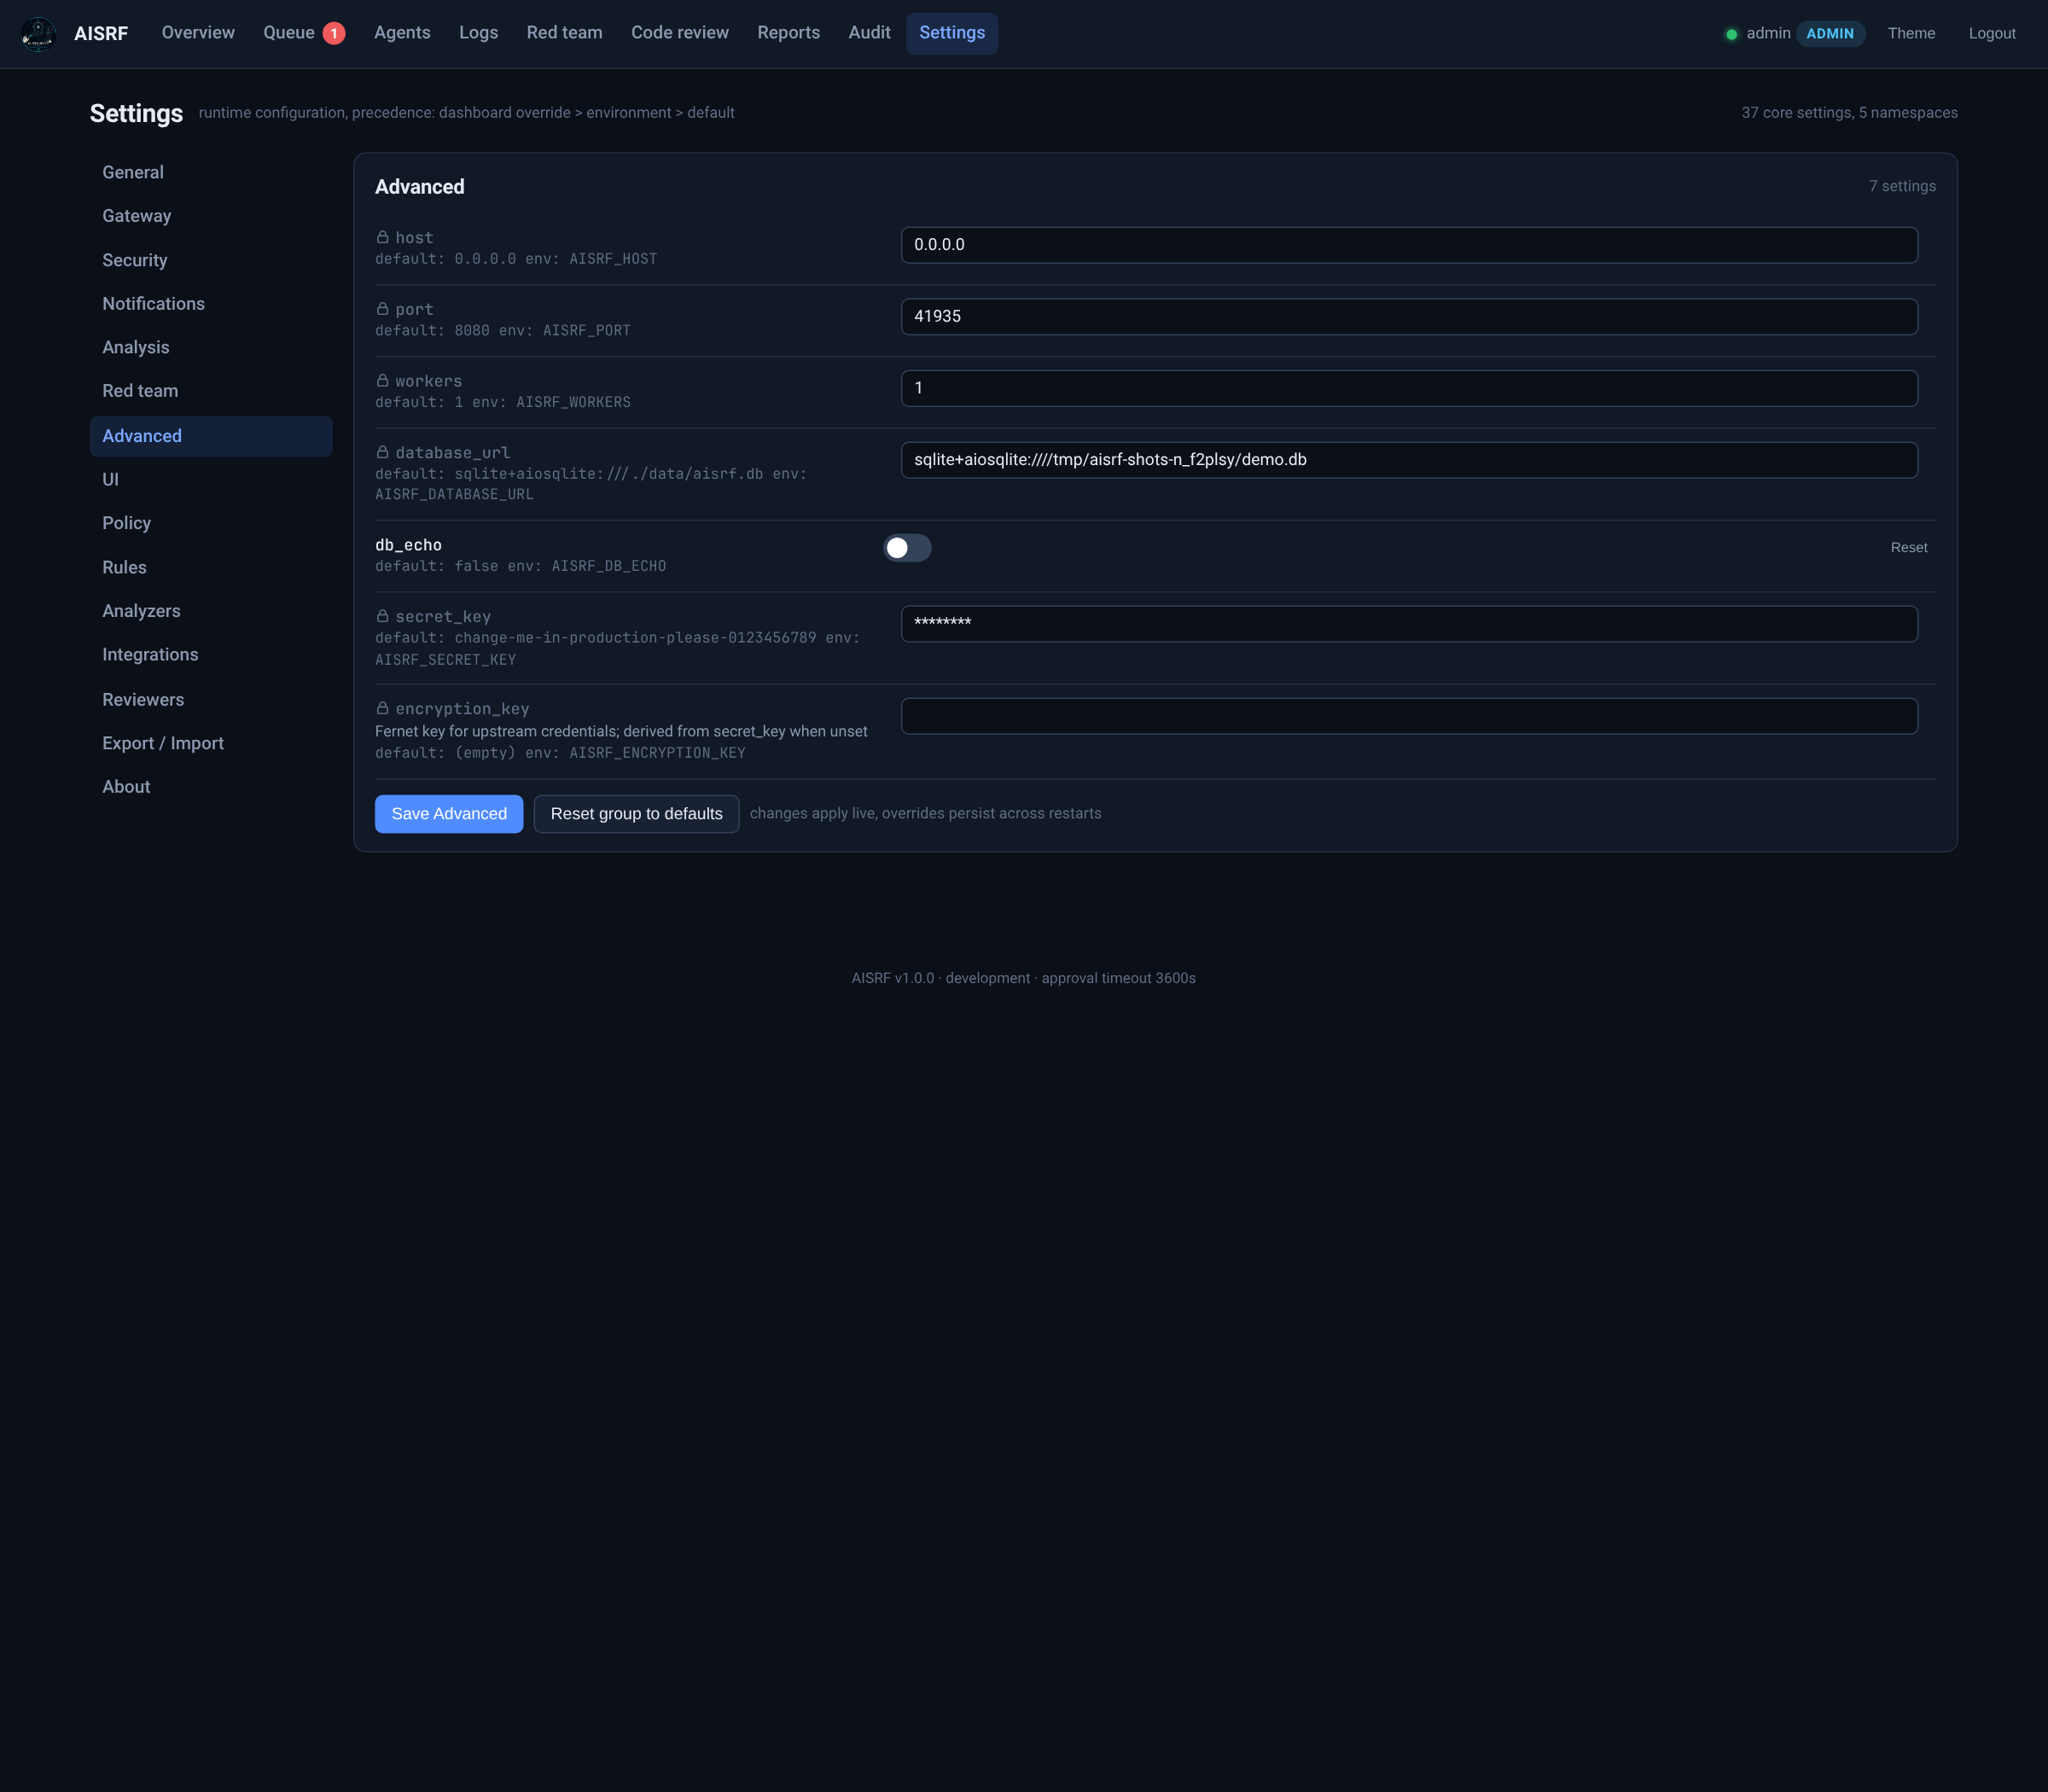Click the lock icon beside host
Image resolution: width=2048 pixels, height=1792 pixels.
(x=382, y=237)
